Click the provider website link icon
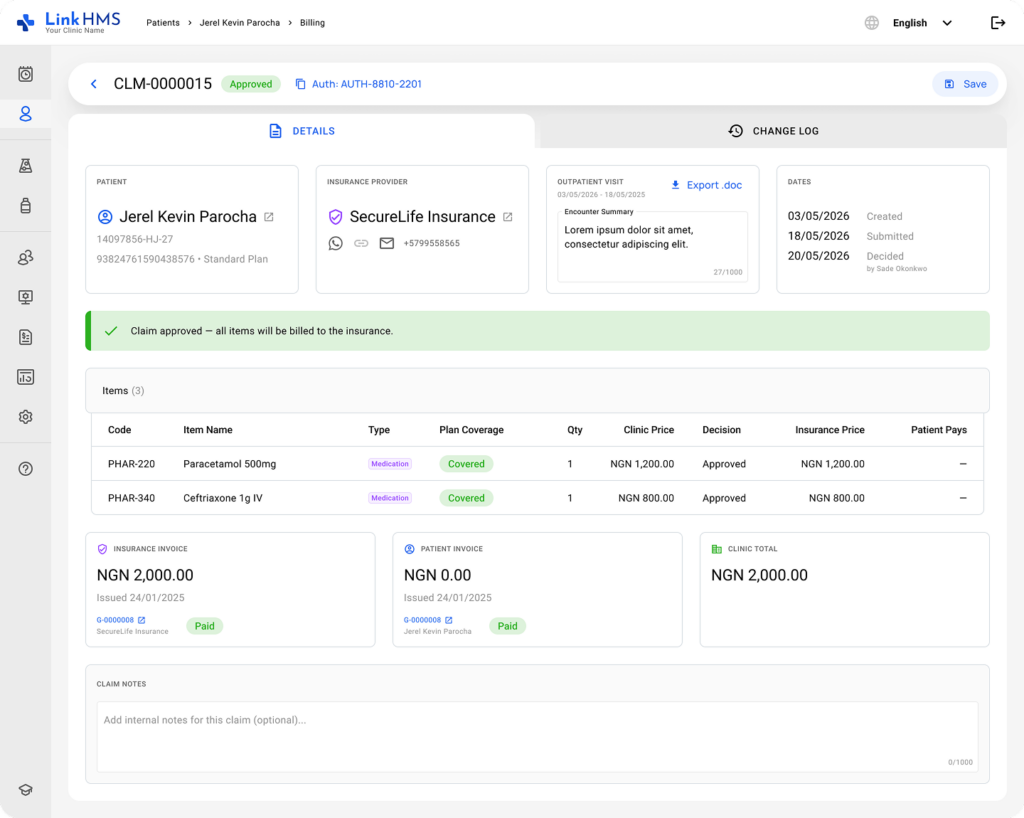 [361, 243]
